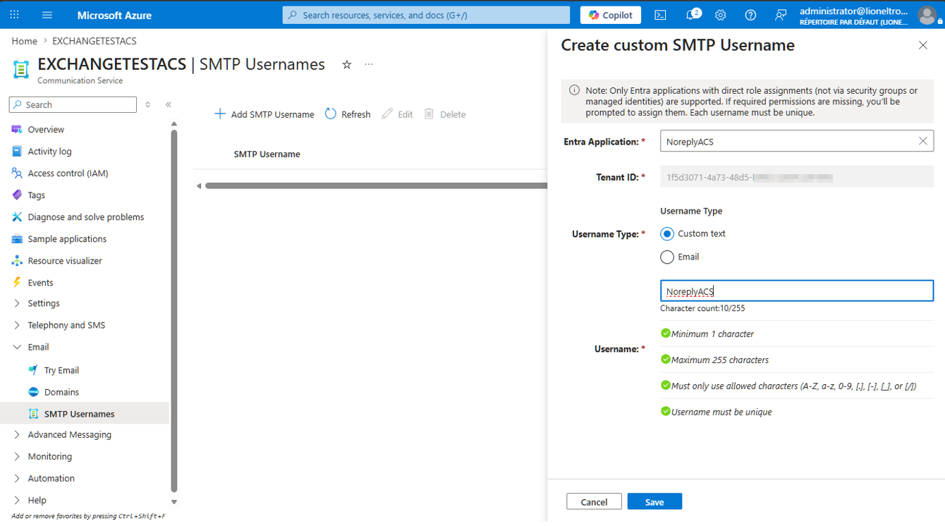Click the Overview menu icon
945x526 pixels.
(x=17, y=130)
